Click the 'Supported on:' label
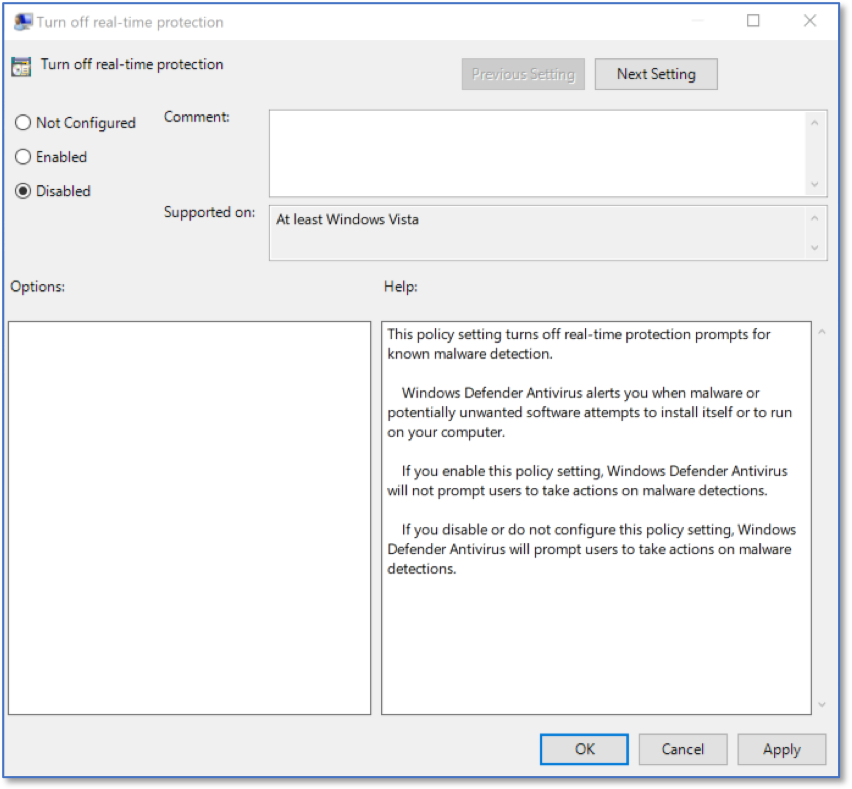 pos(209,212)
